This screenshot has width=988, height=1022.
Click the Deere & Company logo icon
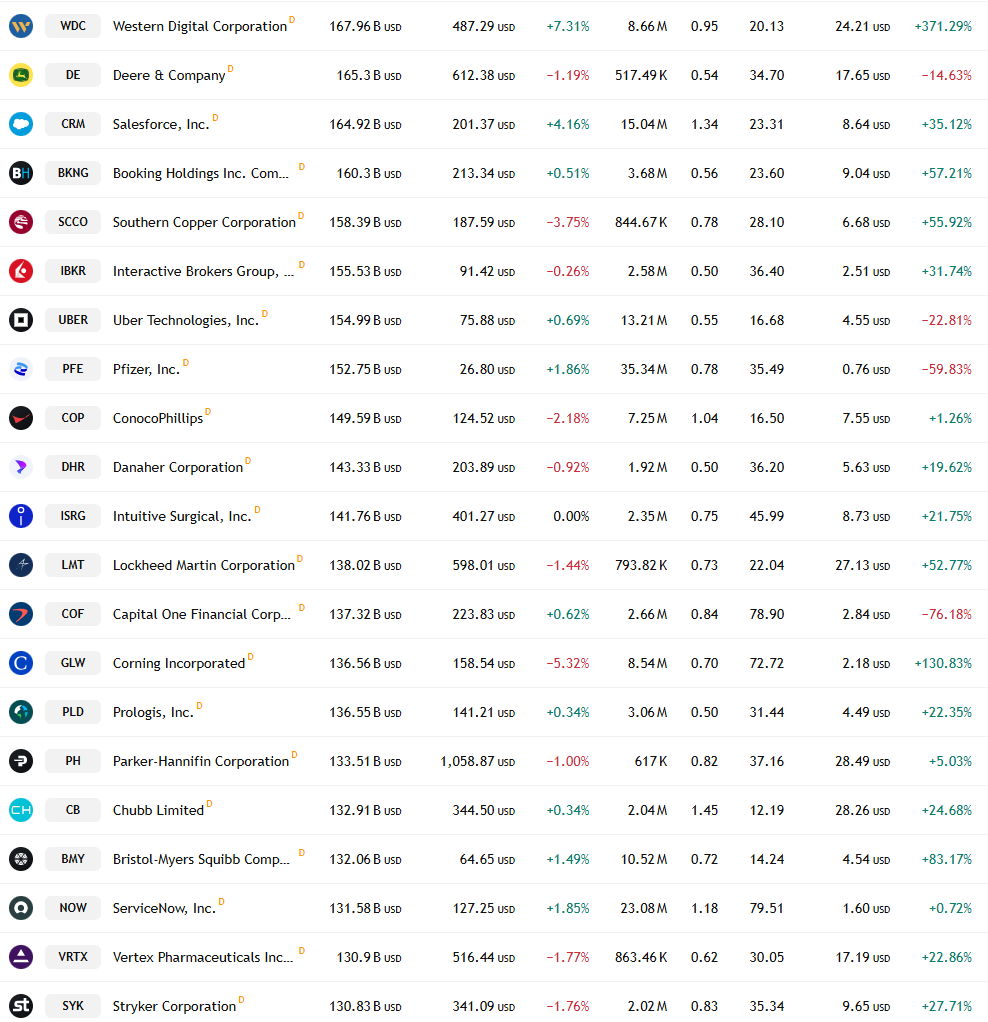tap(21, 75)
